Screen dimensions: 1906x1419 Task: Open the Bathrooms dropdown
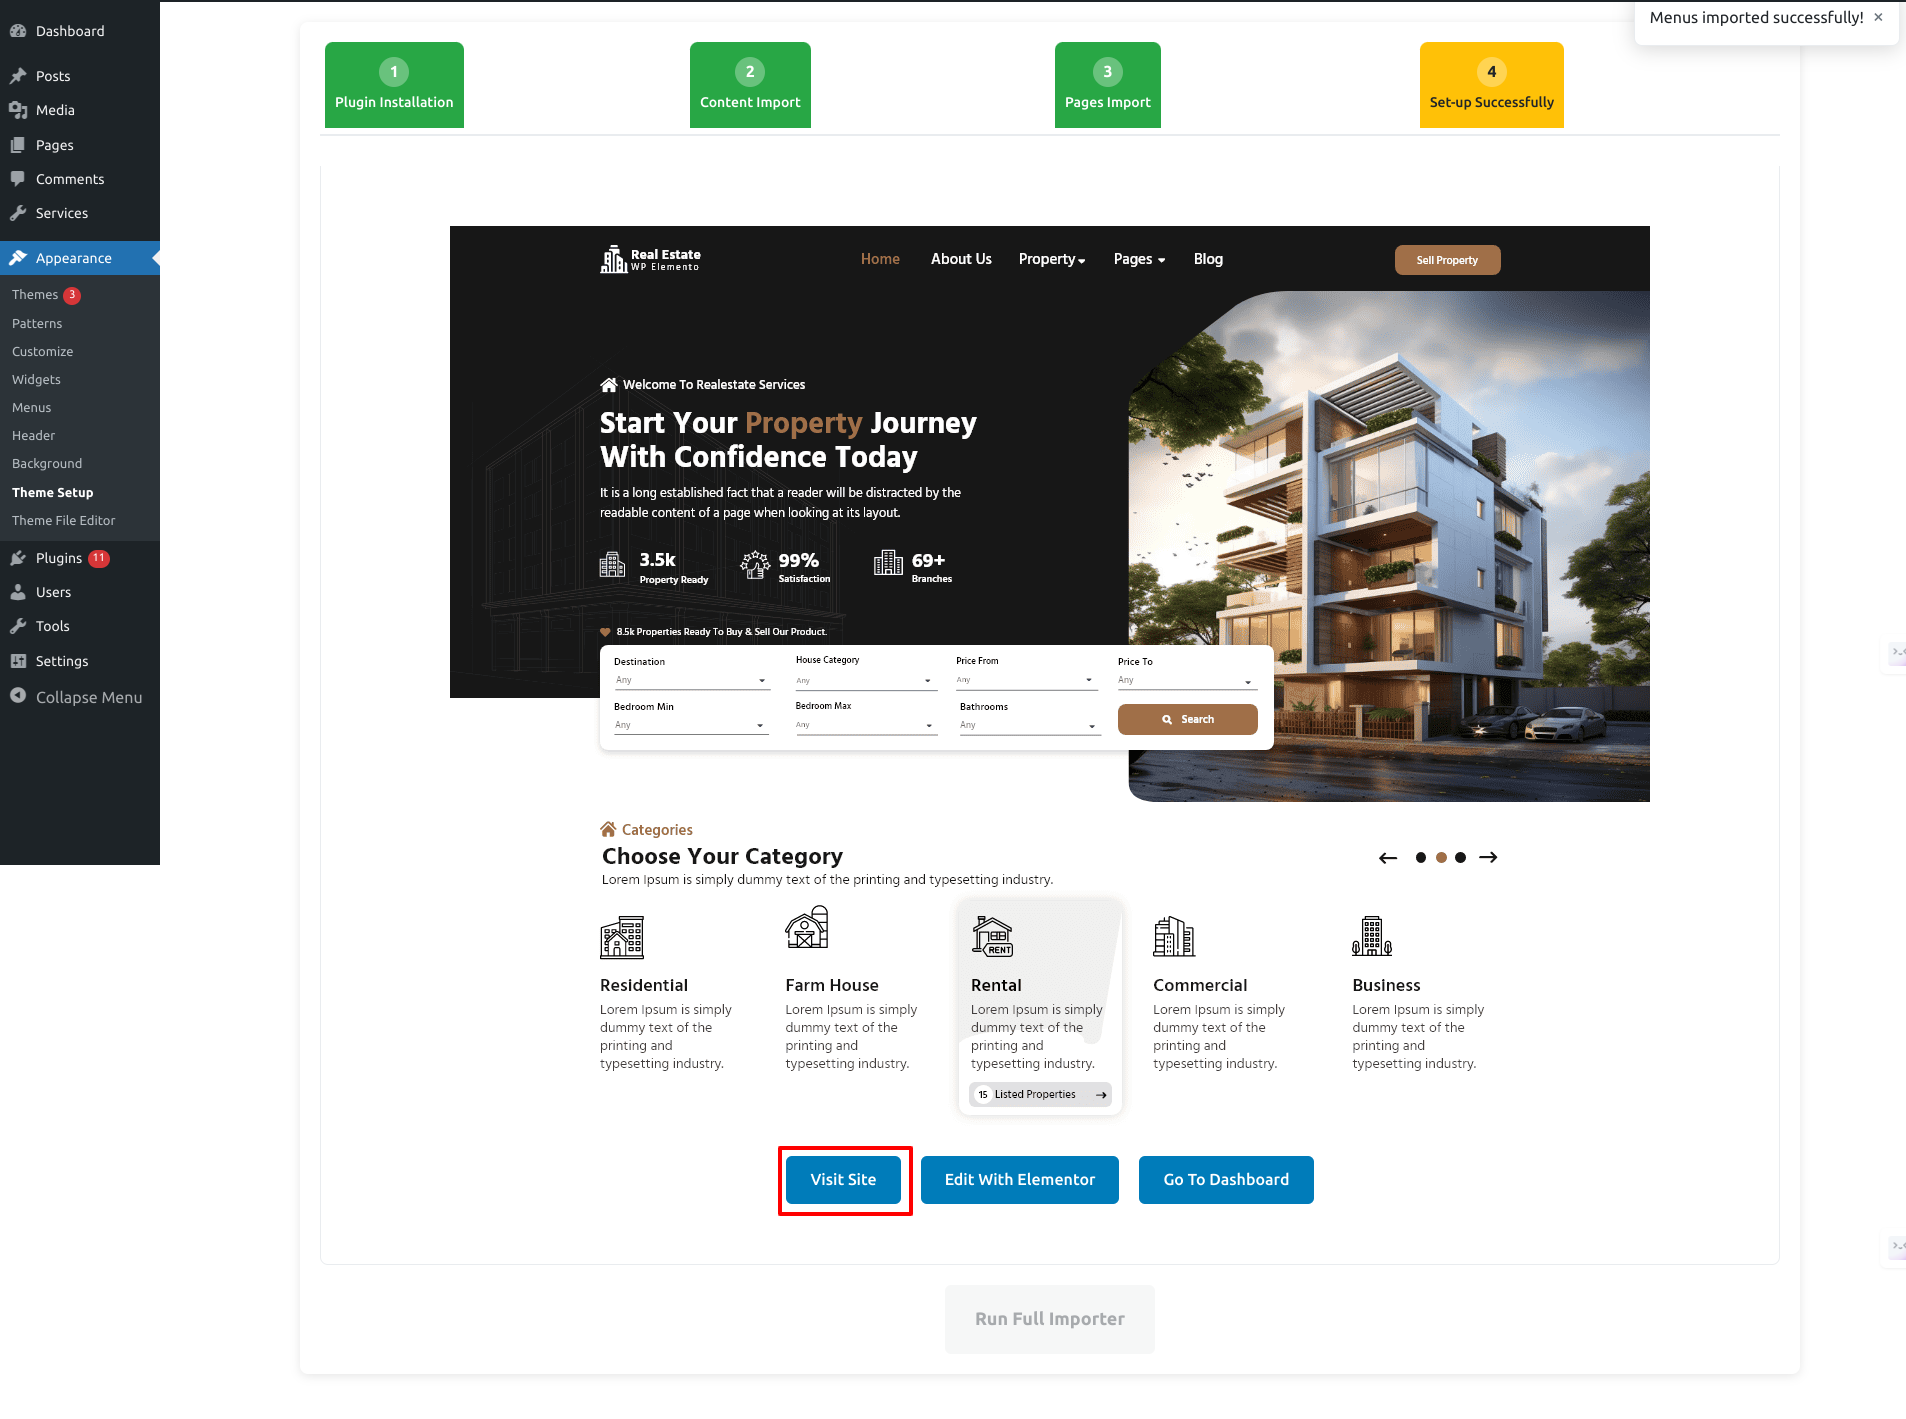1028,725
